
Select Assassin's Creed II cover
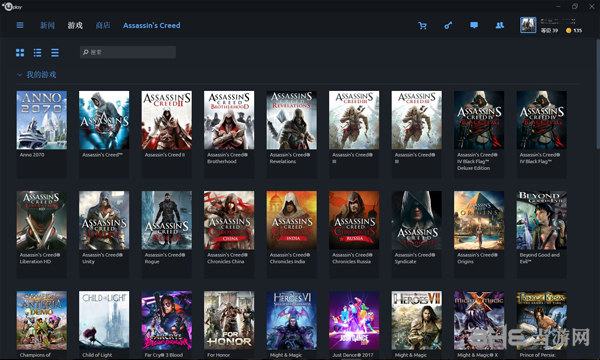click(x=166, y=120)
